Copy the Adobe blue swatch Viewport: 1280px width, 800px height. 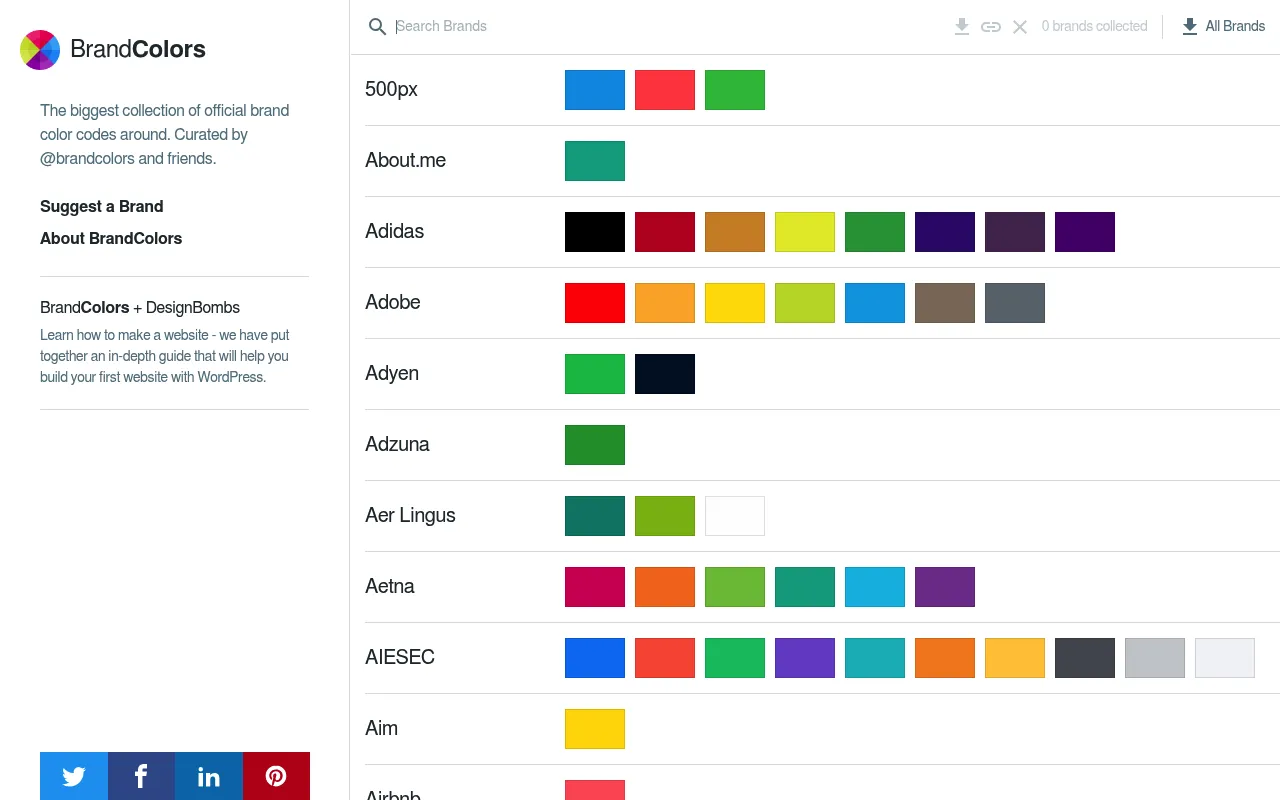pyautogui.click(x=875, y=303)
